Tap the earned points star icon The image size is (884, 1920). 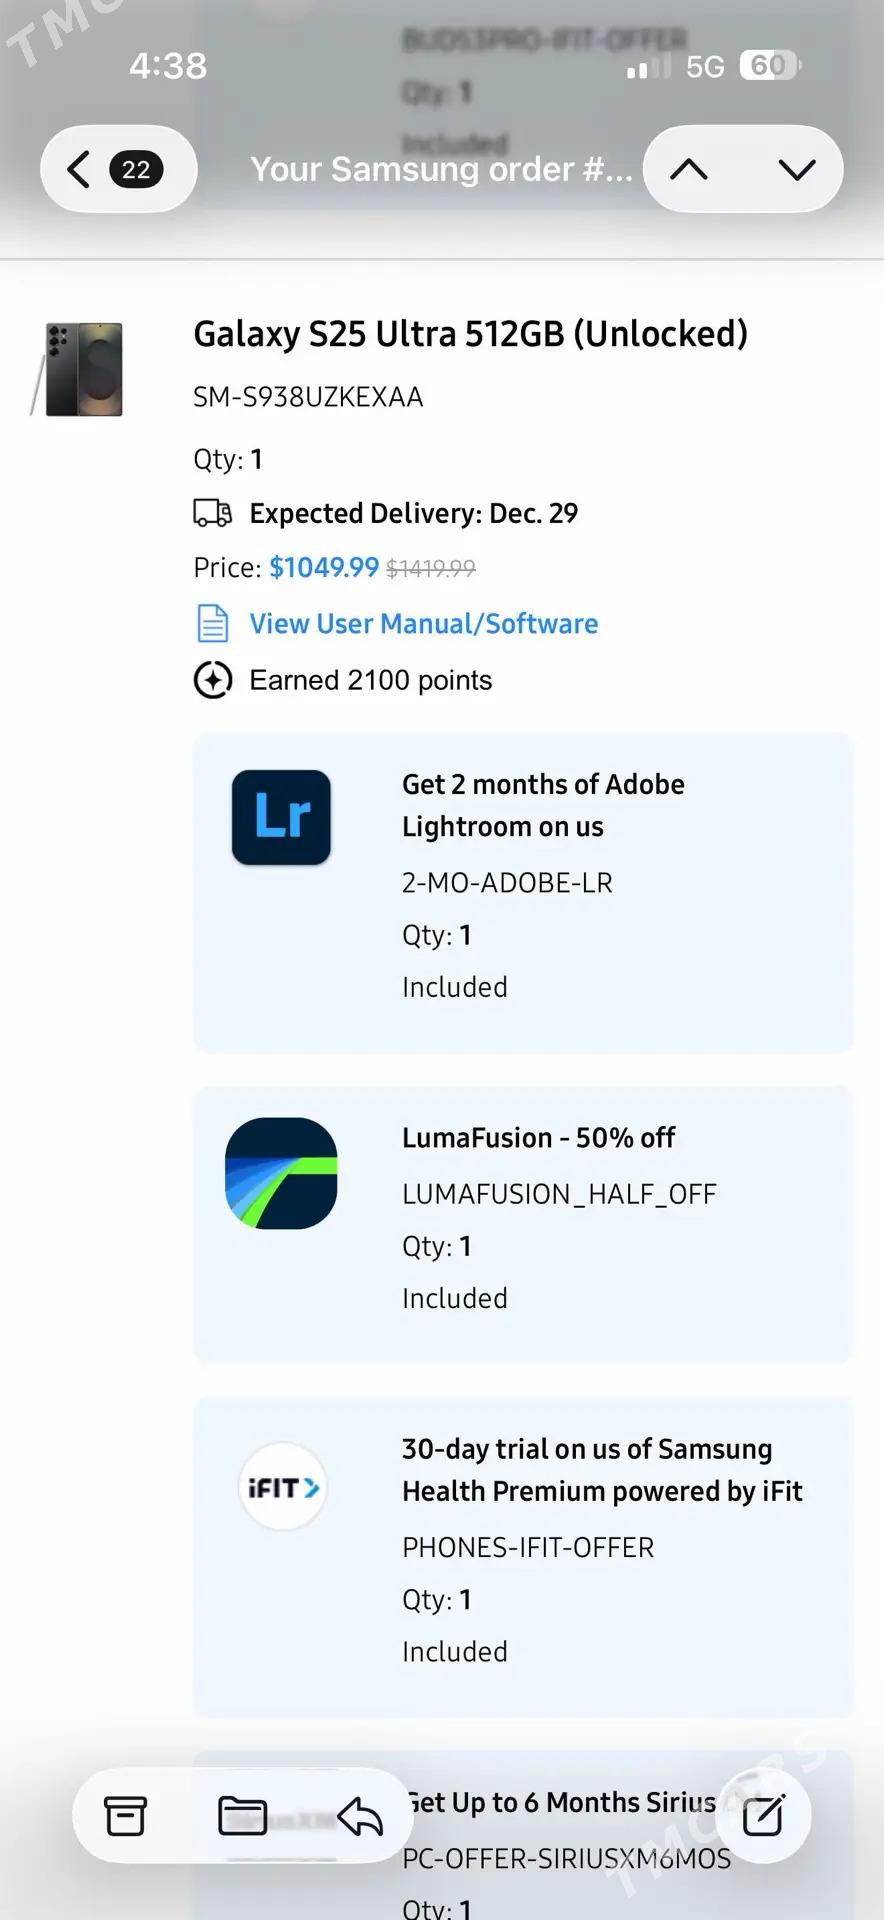(212, 680)
